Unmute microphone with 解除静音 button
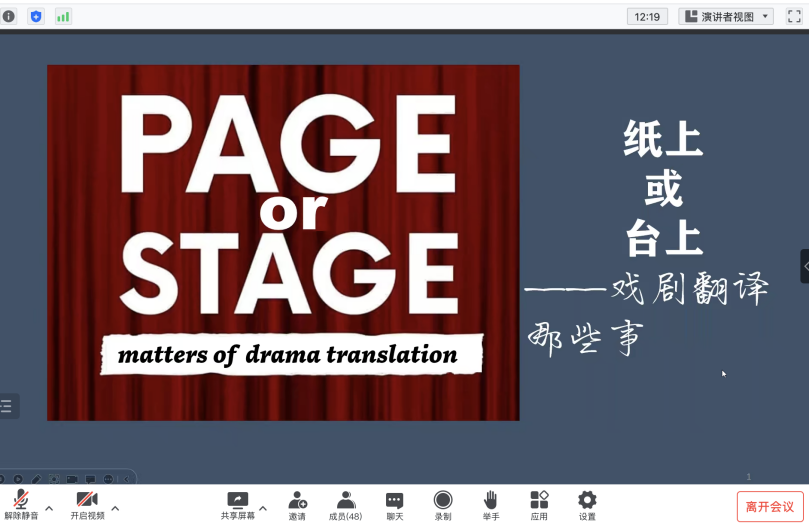 pyautogui.click(x=20, y=503)
